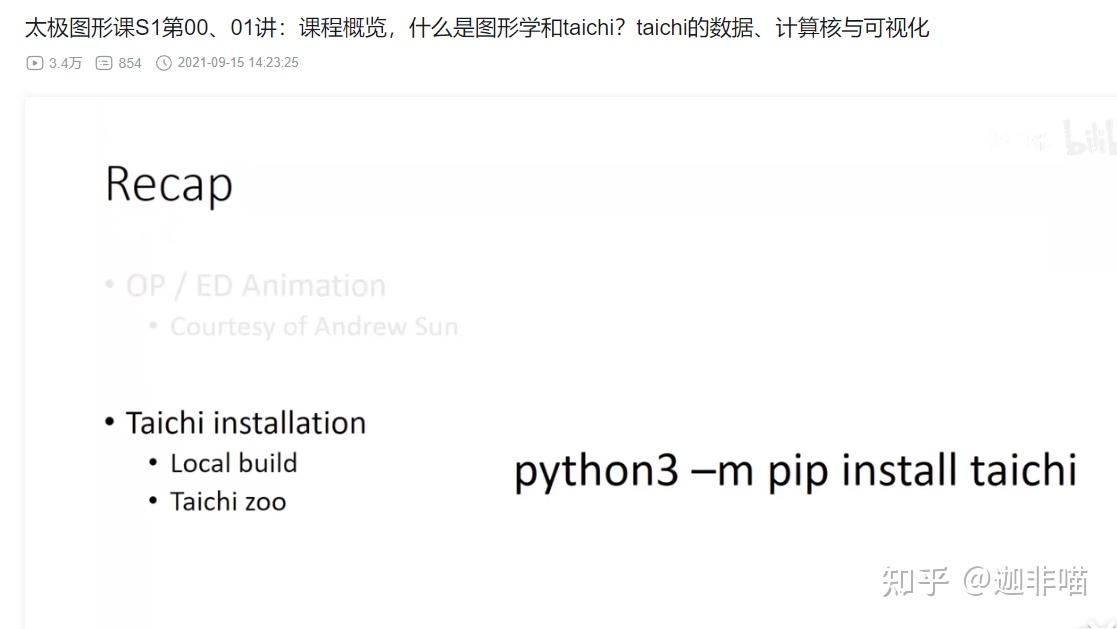1117x629 pixels.
Task: Click the @迦非喵 author watermark
Action: pyautogui.click(x=1025, y=580)
